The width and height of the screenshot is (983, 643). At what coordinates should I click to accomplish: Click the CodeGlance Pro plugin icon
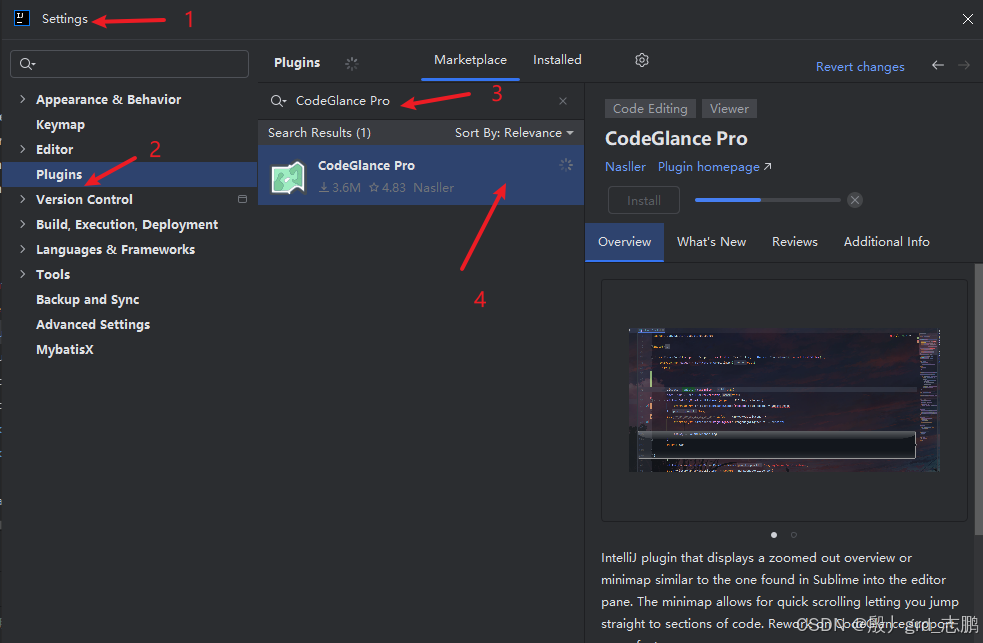pyautogui.click(x=288, y=177)
